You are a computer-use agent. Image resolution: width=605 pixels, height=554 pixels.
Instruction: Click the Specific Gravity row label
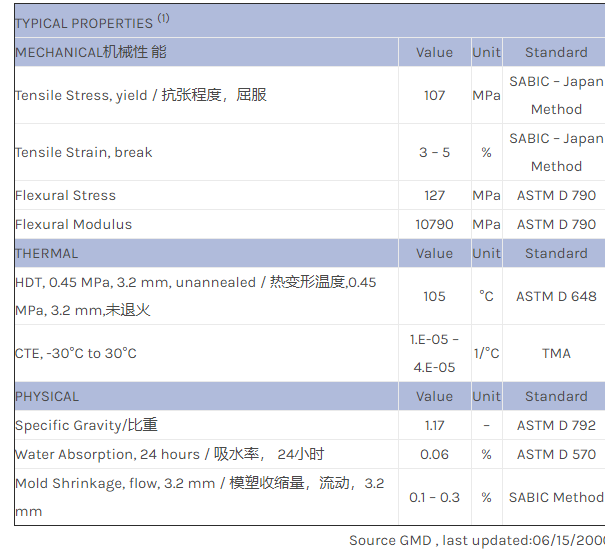[x=86, y=425]
